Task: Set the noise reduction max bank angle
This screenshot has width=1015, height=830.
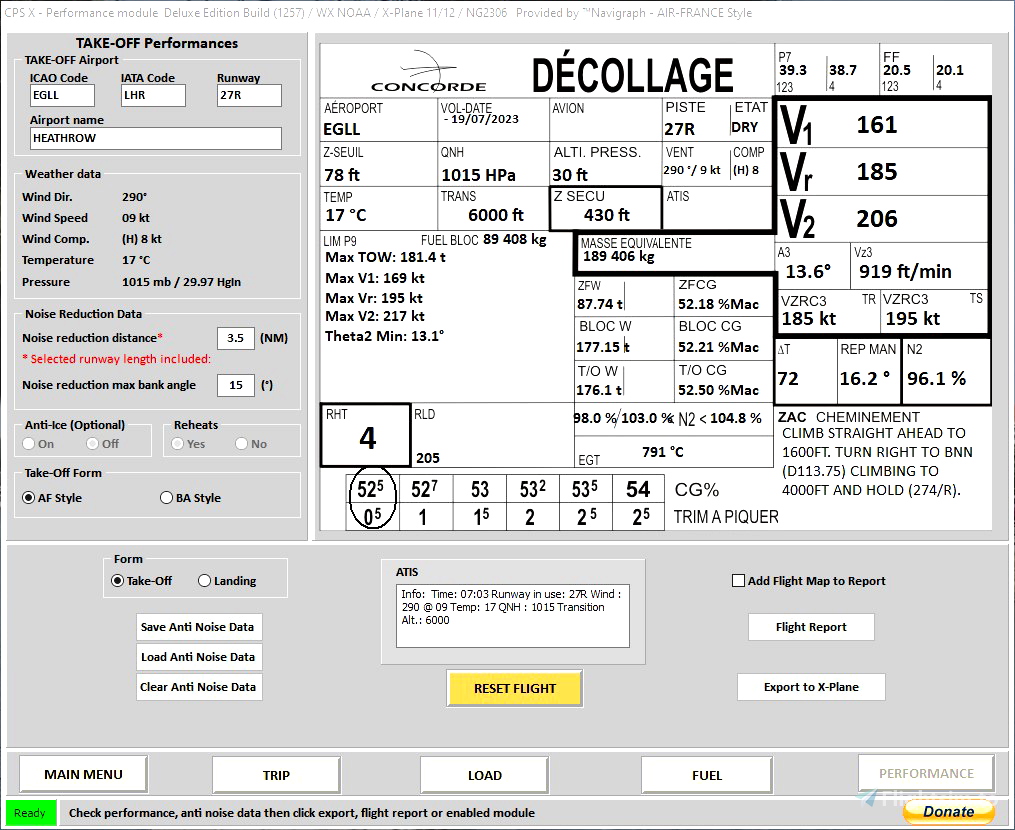Action: [236, 385]
